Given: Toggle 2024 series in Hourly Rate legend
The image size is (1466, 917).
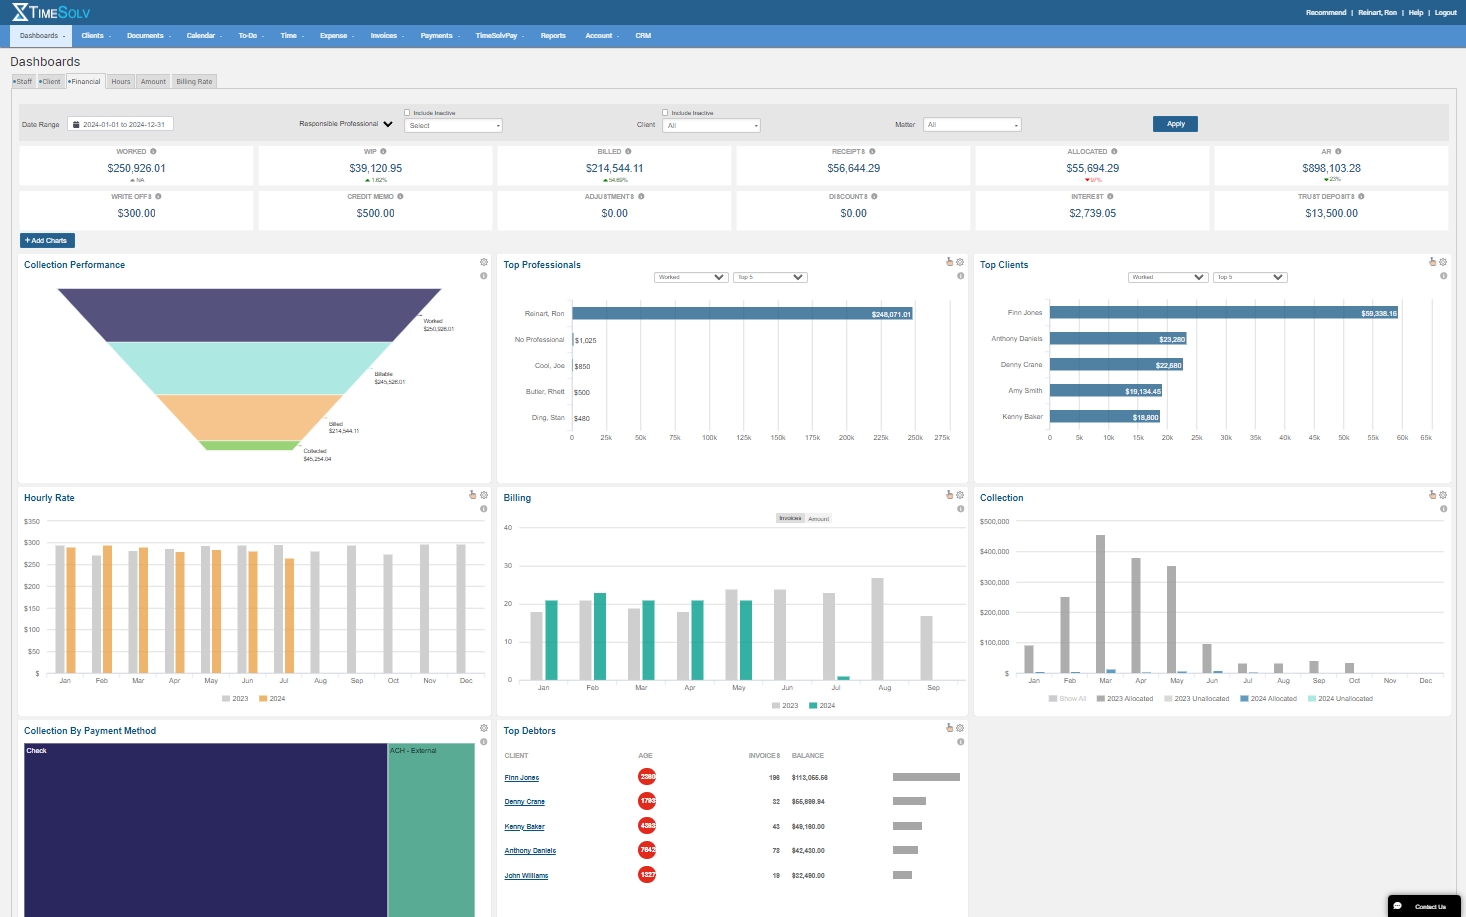Looking at the screenshot, I should [x=272, y=699].
